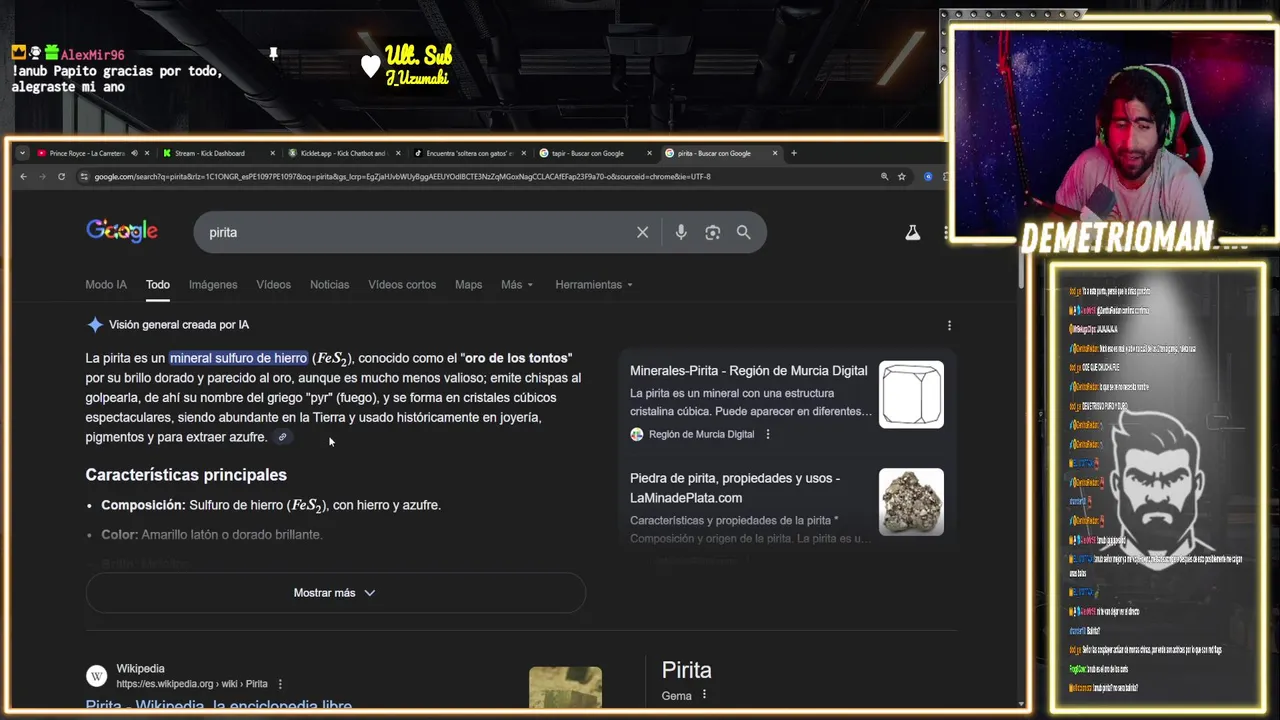Open the zoom magnifier icon in address bar

(x=884, y=176)
